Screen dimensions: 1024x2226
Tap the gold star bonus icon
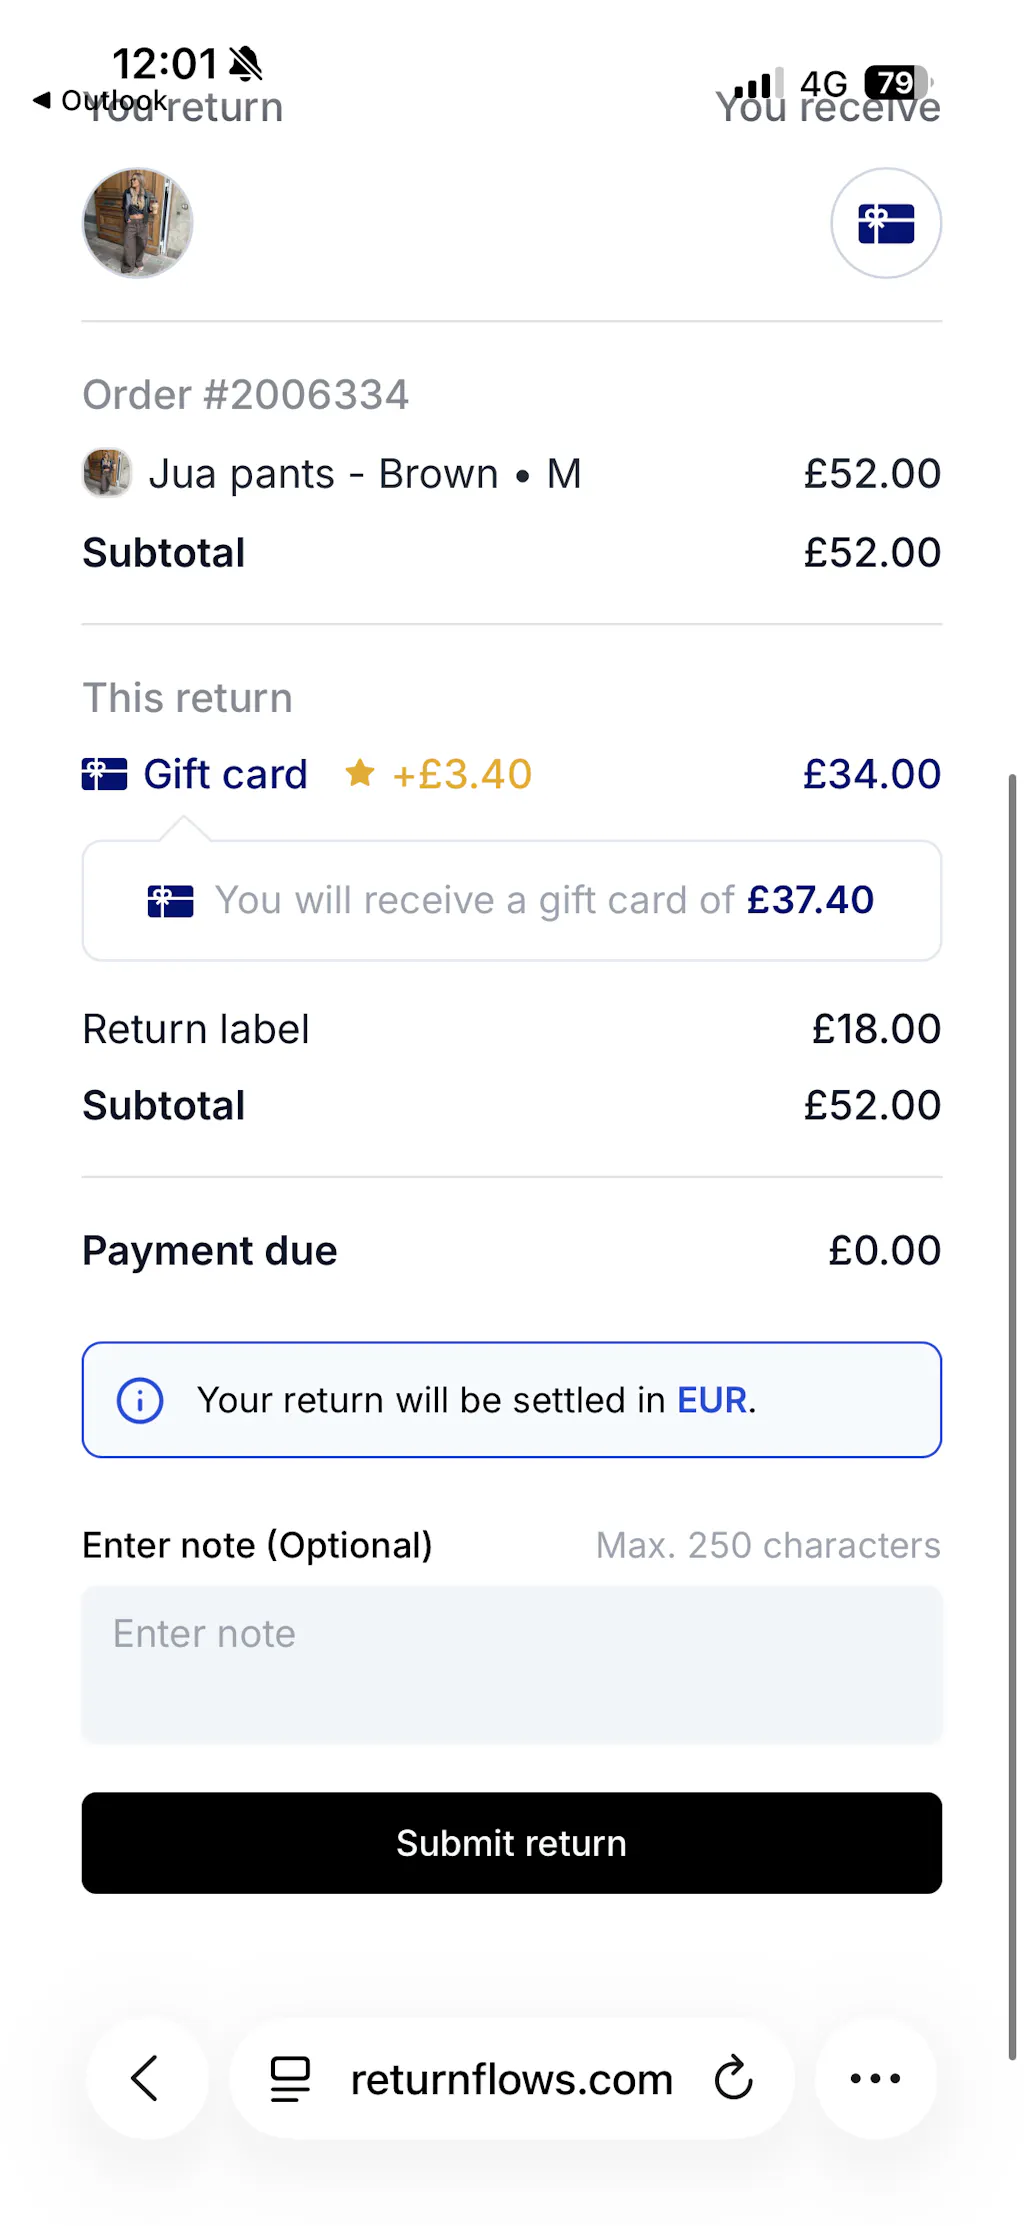pos(360,773)
